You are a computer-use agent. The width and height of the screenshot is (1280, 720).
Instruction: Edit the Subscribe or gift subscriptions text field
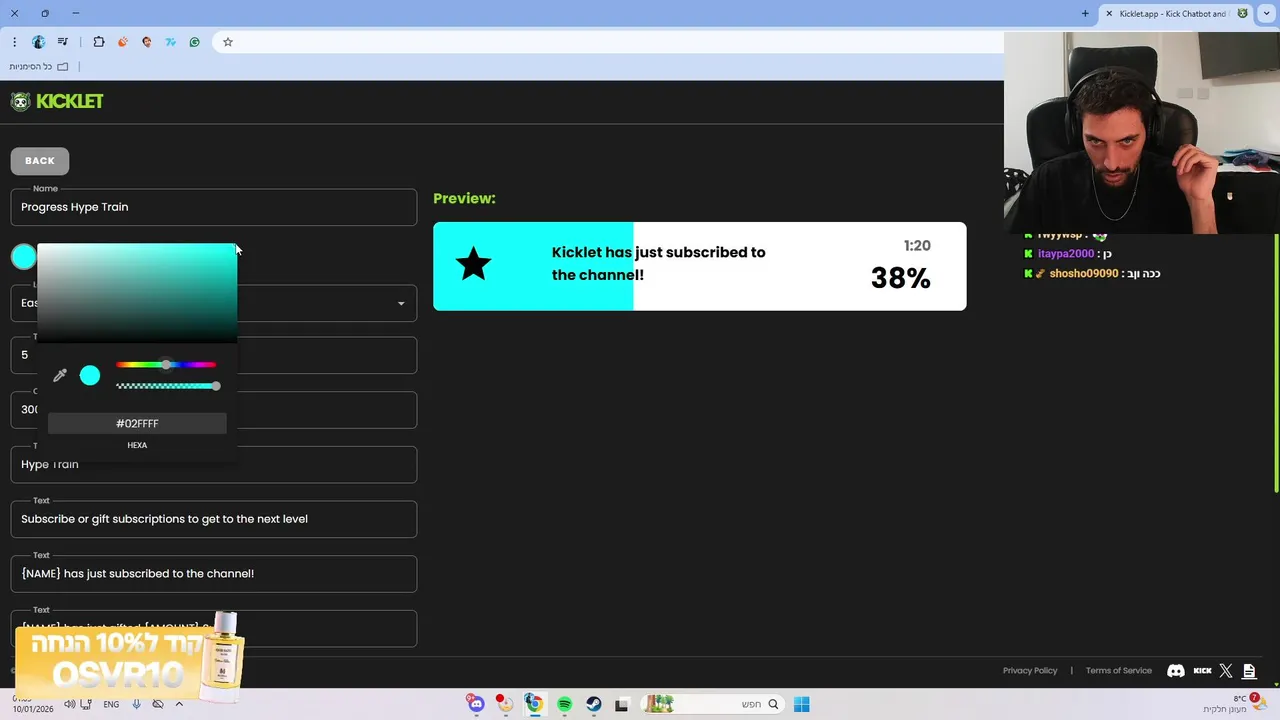click(x=214, y=519)
